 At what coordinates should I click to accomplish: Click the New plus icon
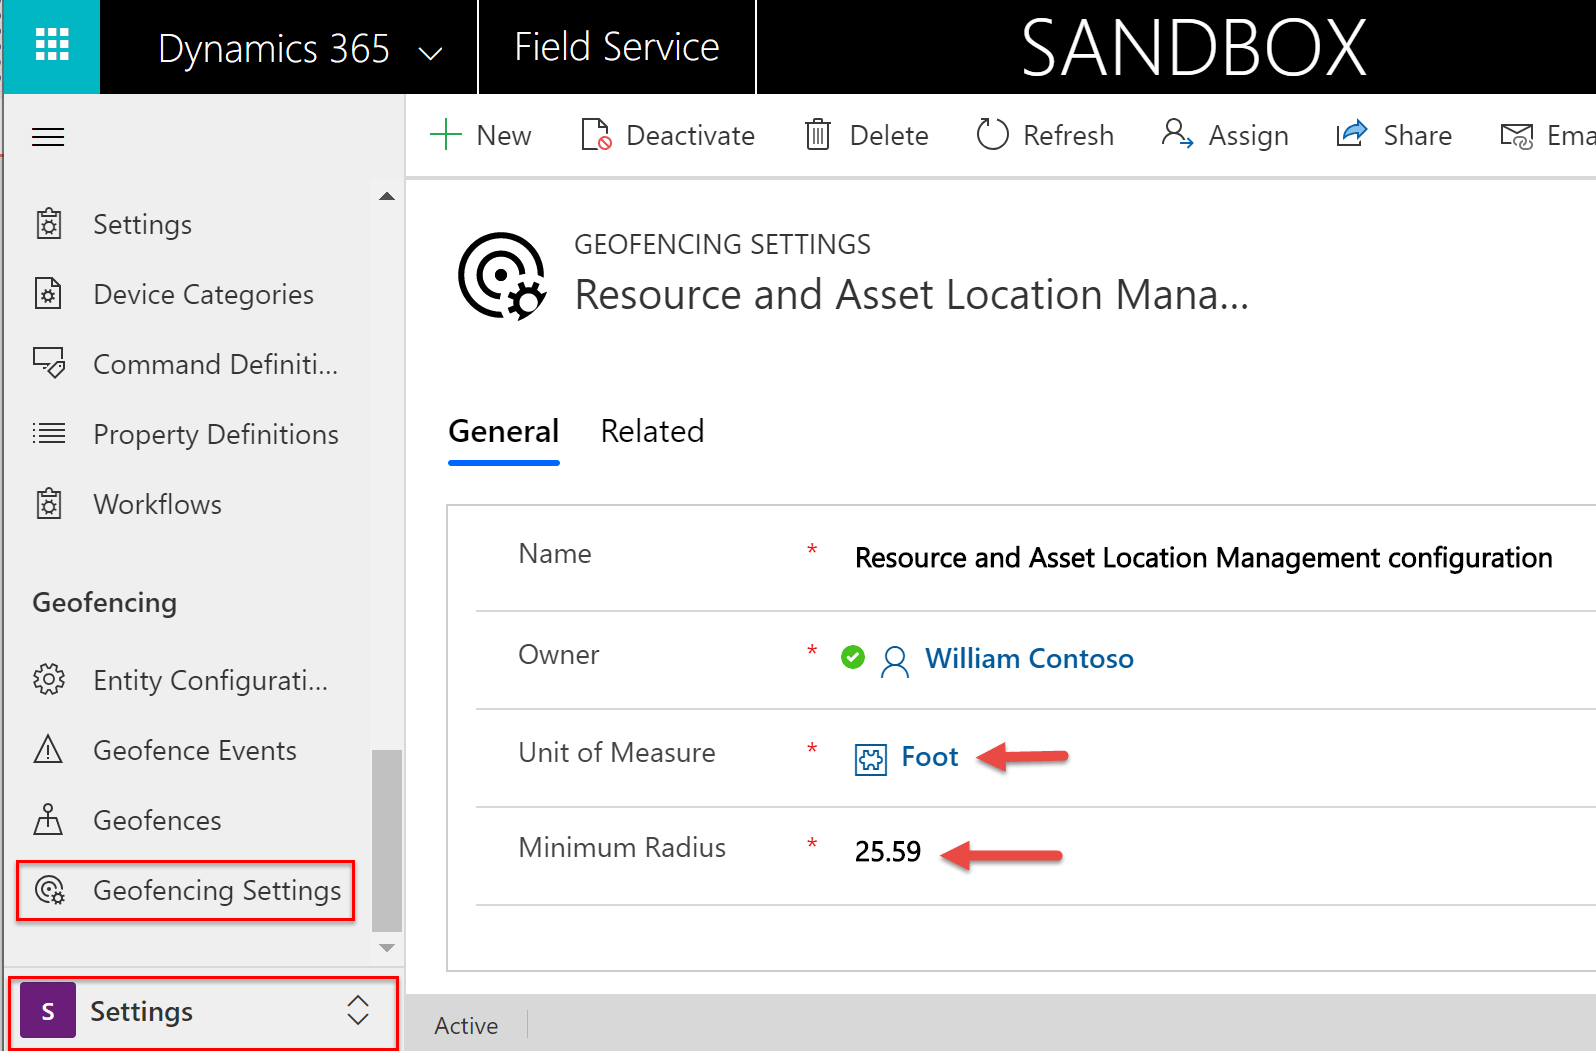[445, 135]
